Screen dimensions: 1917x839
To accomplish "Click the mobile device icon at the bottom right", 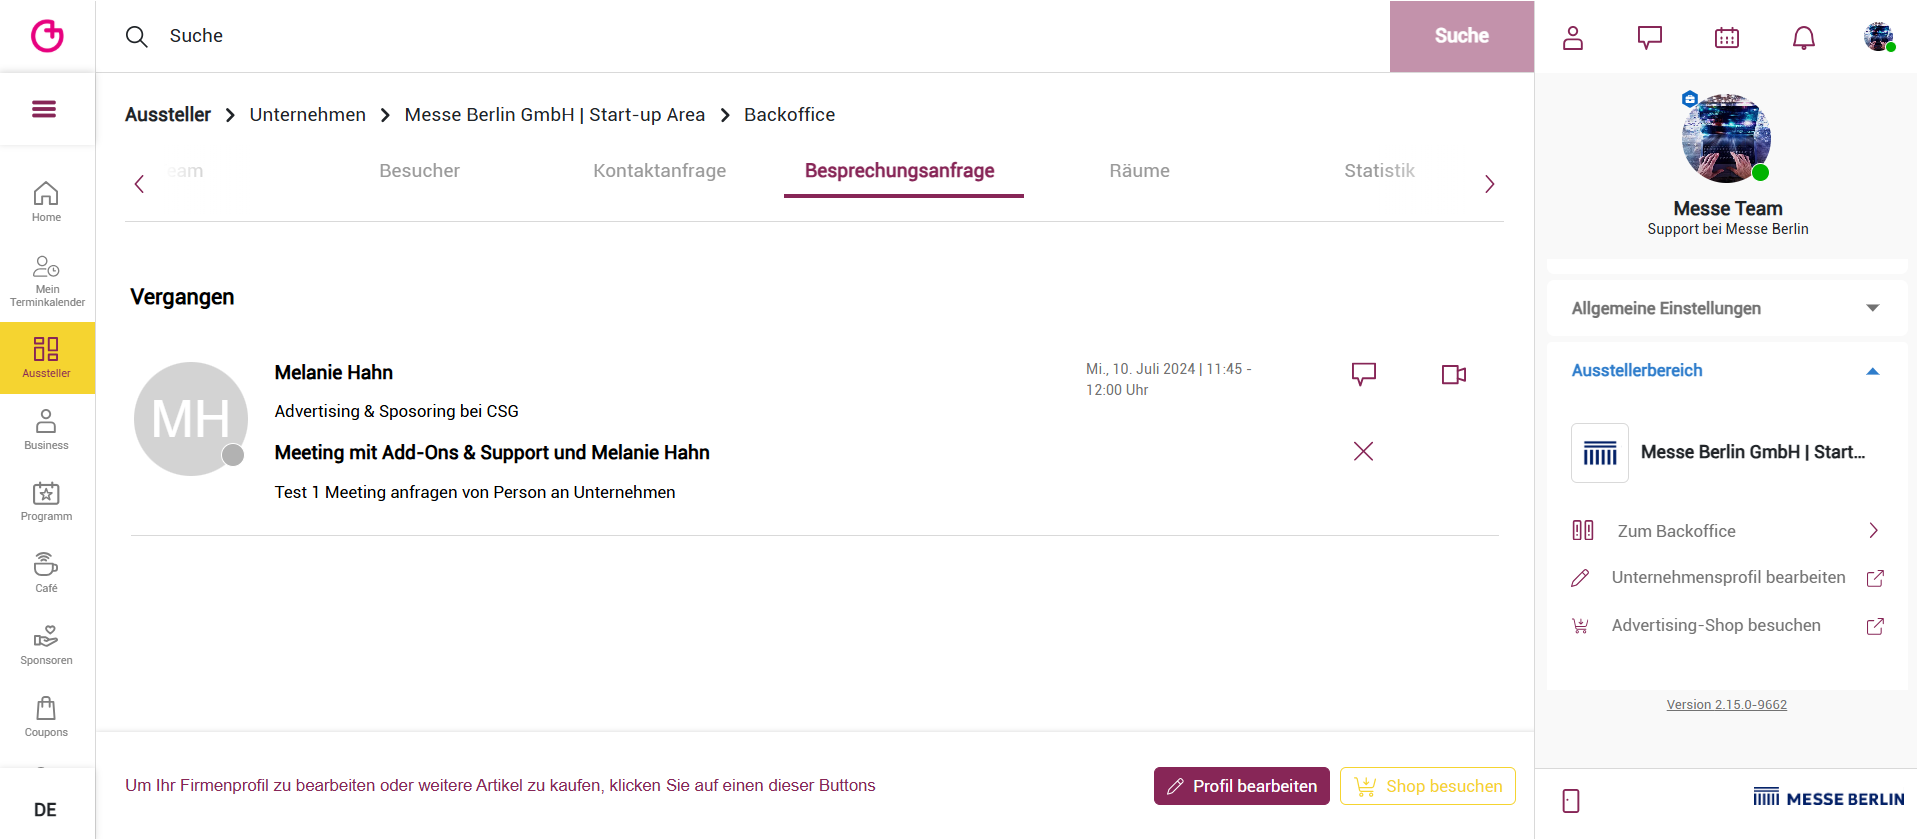I will point(1571,801).
